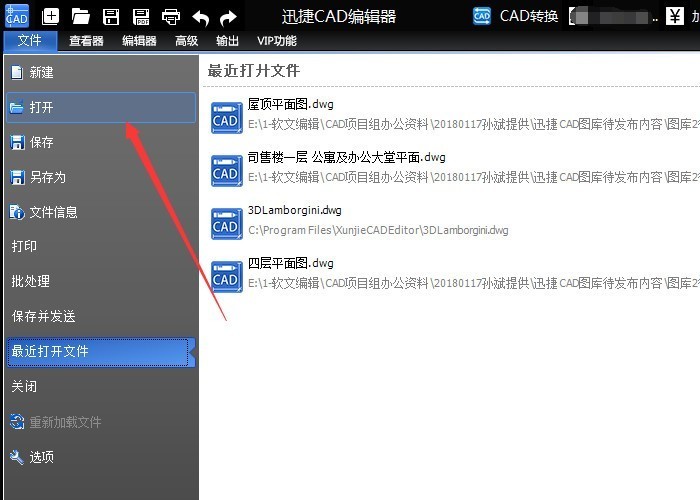Open the 文件 menu tab
The image size is (700, 500).
pyautogui.click(x=30, y=41)
